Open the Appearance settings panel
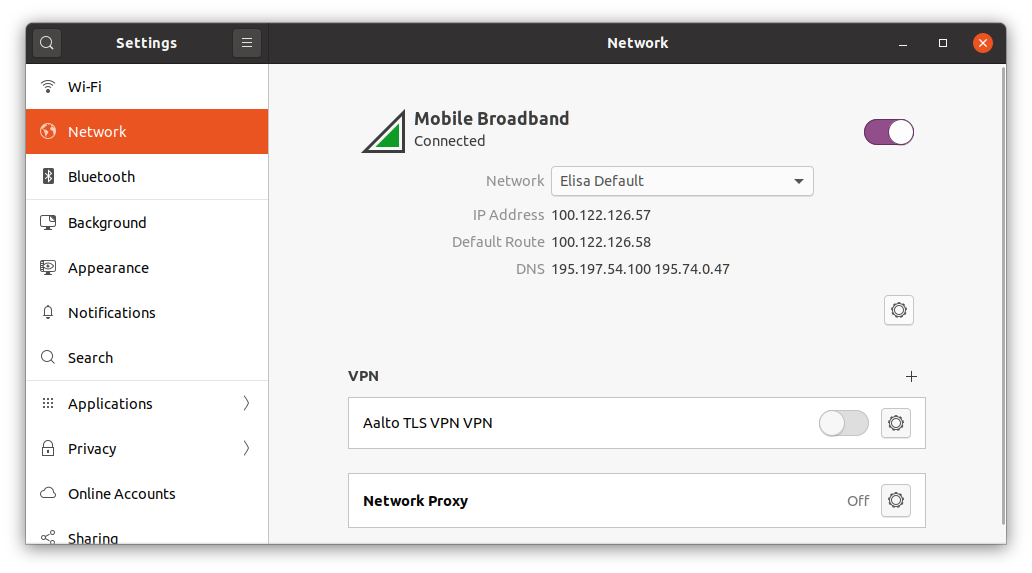1032x573 pixels. point(108,268)
